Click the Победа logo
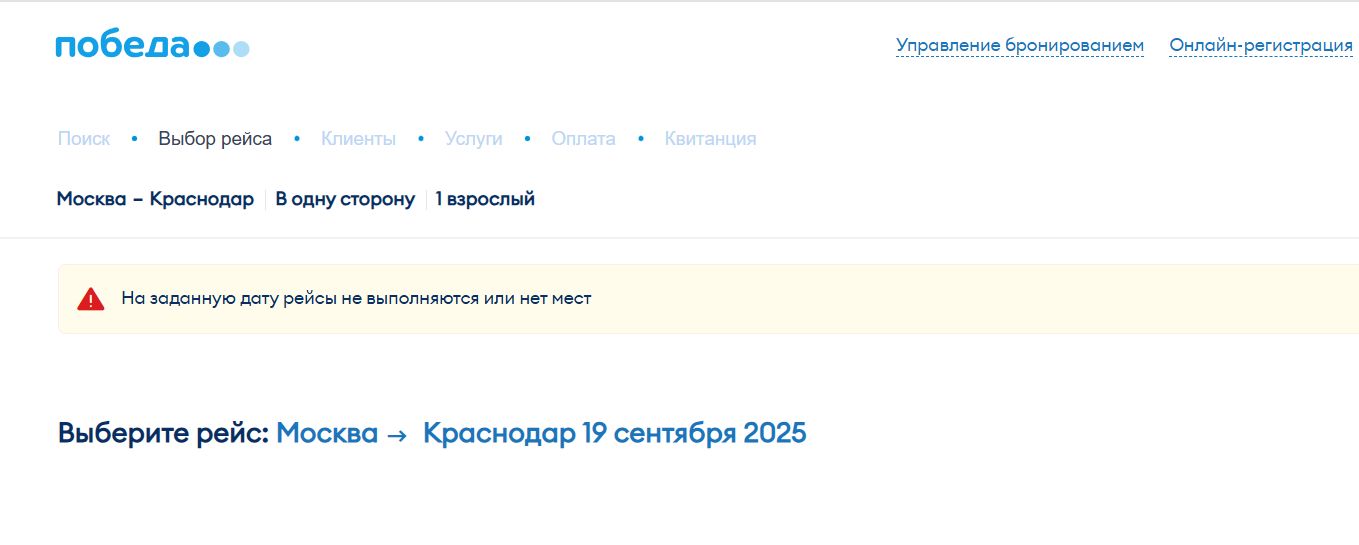This screenshot has height=545, width=1359. (x=122, y=46)
